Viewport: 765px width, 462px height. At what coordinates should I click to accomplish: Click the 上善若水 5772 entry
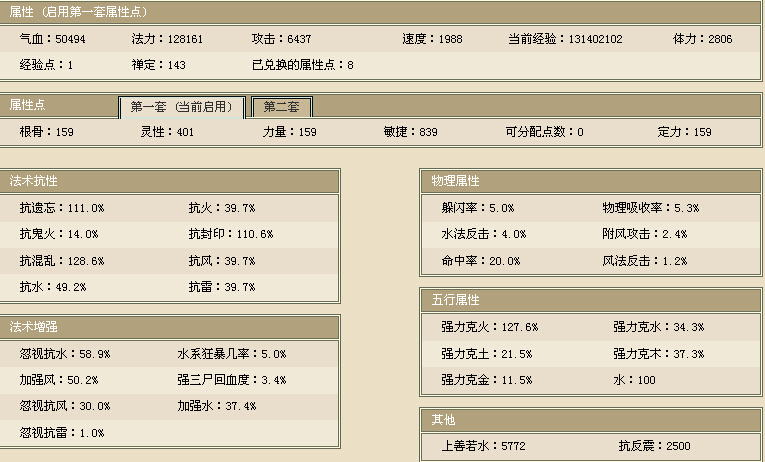(x=483, y=446)
